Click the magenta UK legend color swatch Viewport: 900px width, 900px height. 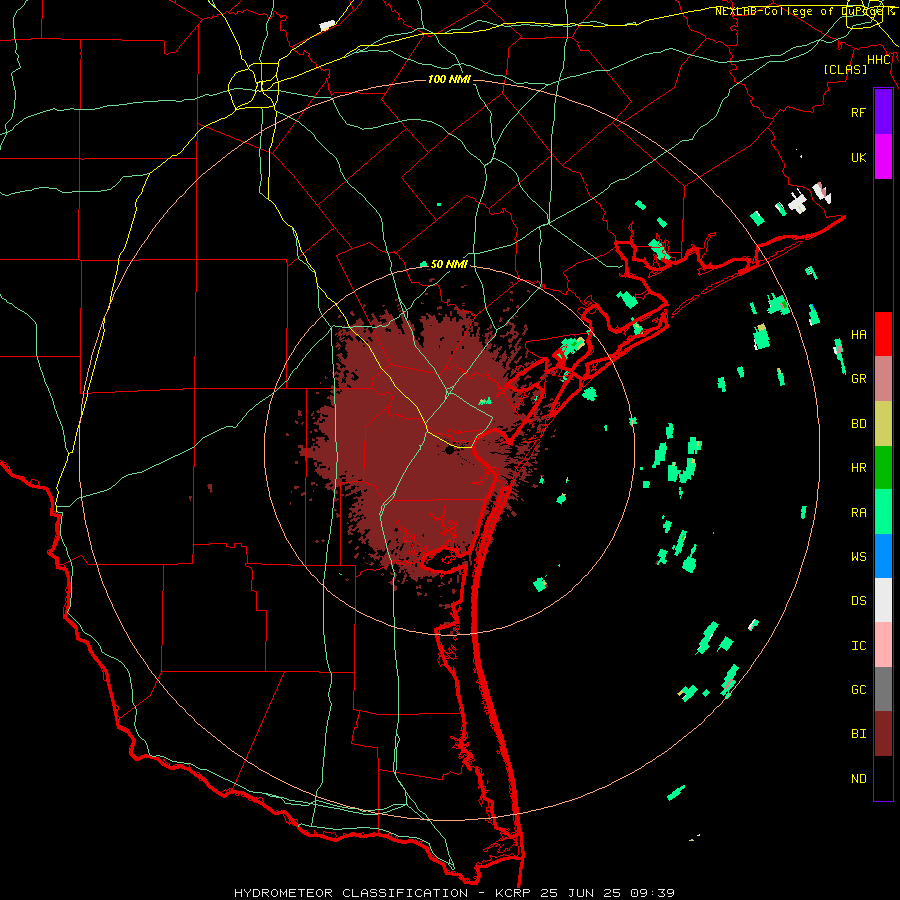tap(883, 157)
